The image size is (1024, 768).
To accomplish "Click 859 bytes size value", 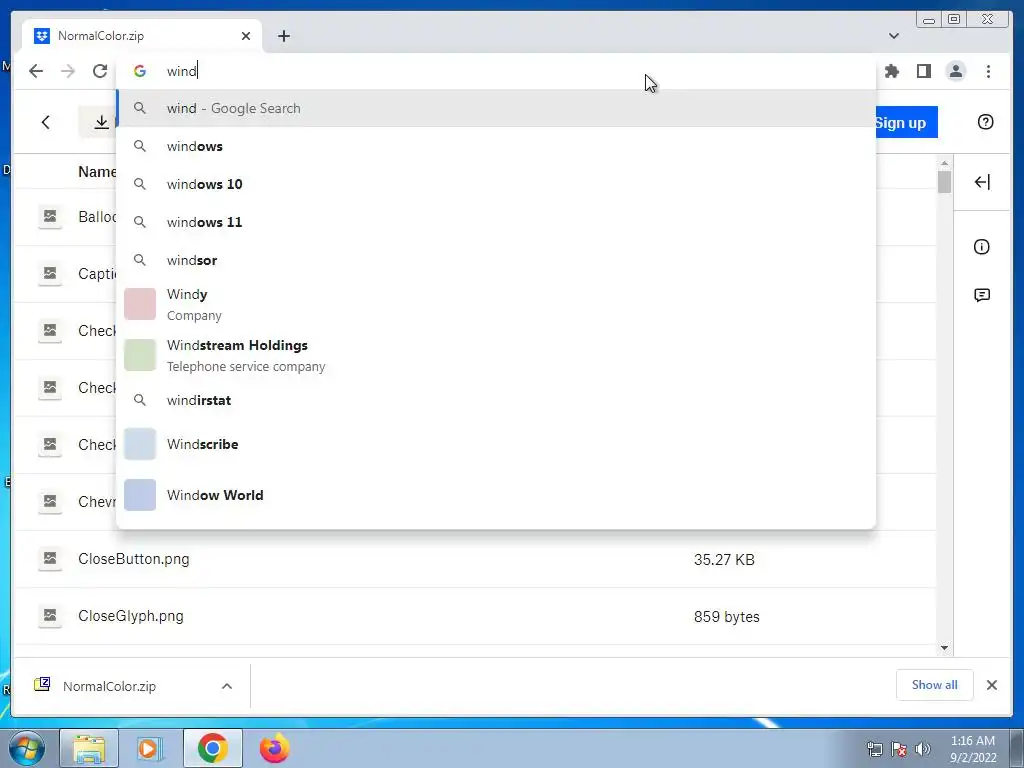I will pyautogui.click(x=727, y=616).
